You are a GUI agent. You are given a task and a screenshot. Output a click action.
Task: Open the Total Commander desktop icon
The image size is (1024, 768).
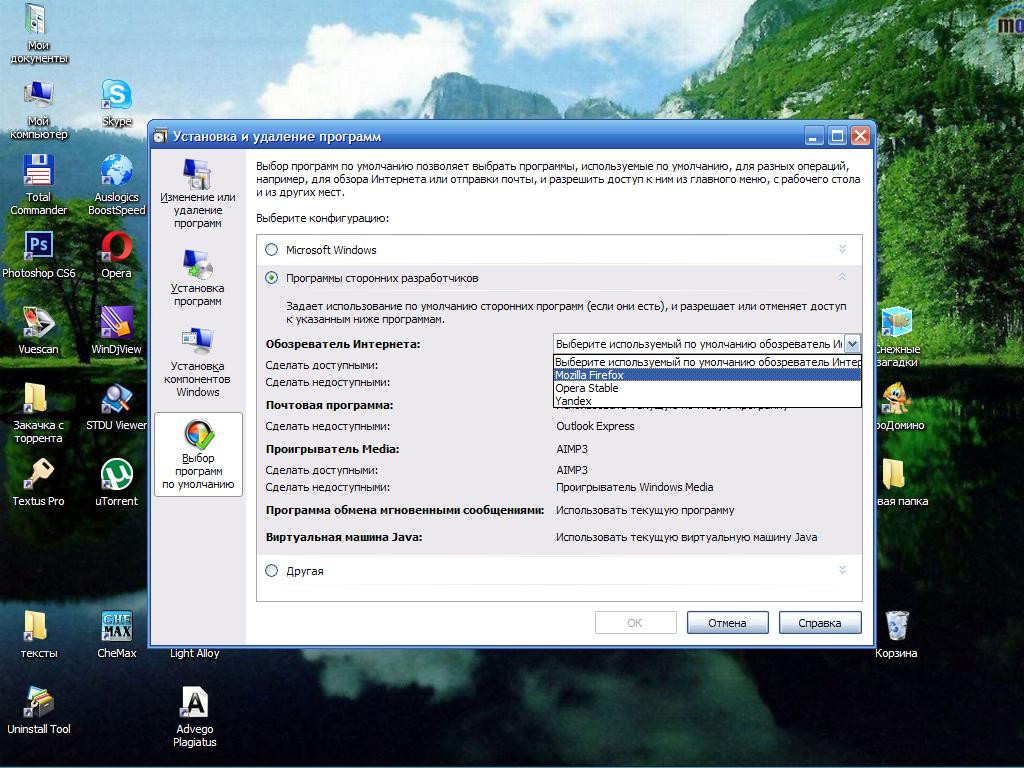tap(38, 172)
